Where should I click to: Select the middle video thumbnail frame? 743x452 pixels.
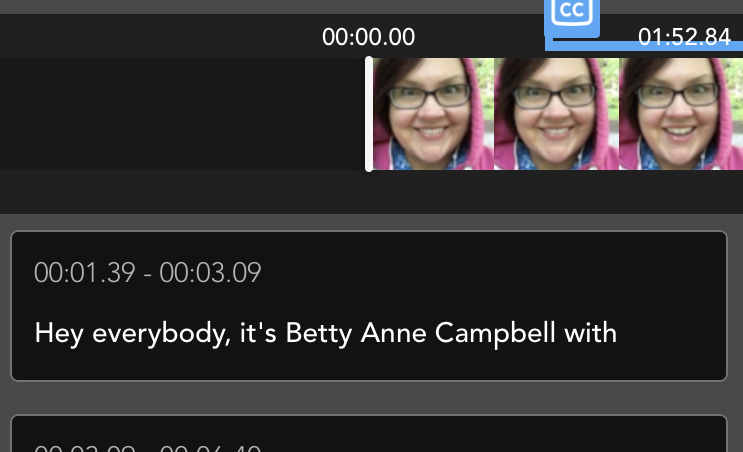coord(556,114)
